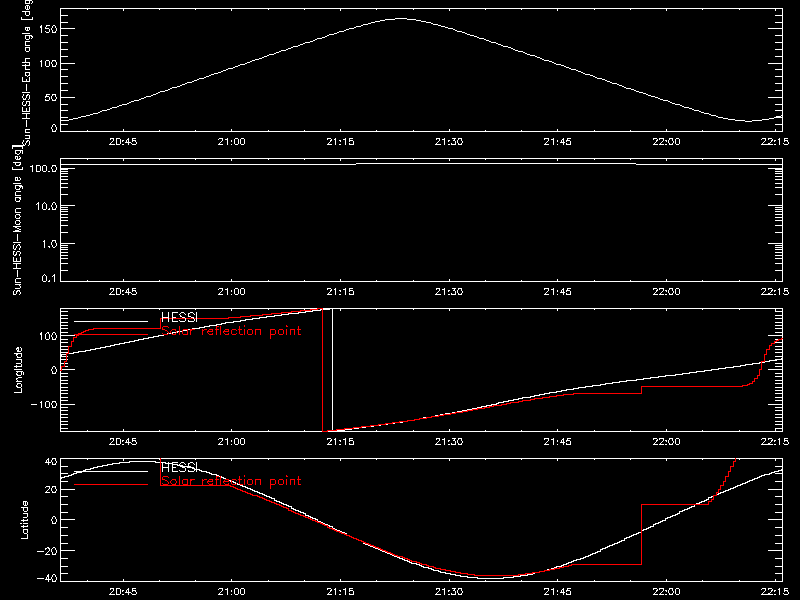Select 10.0 tick on Moon angle plot

pos(47,207)
